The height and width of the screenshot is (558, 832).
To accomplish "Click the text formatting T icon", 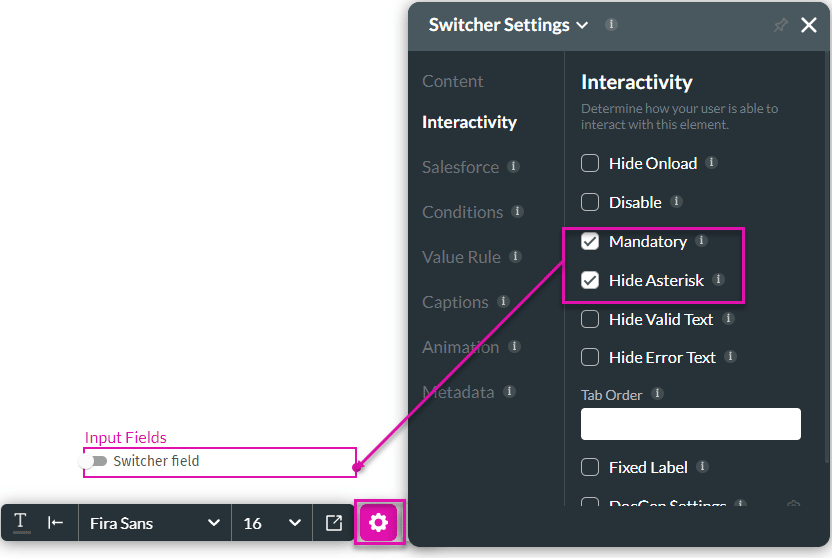I will tap(21, 522).
